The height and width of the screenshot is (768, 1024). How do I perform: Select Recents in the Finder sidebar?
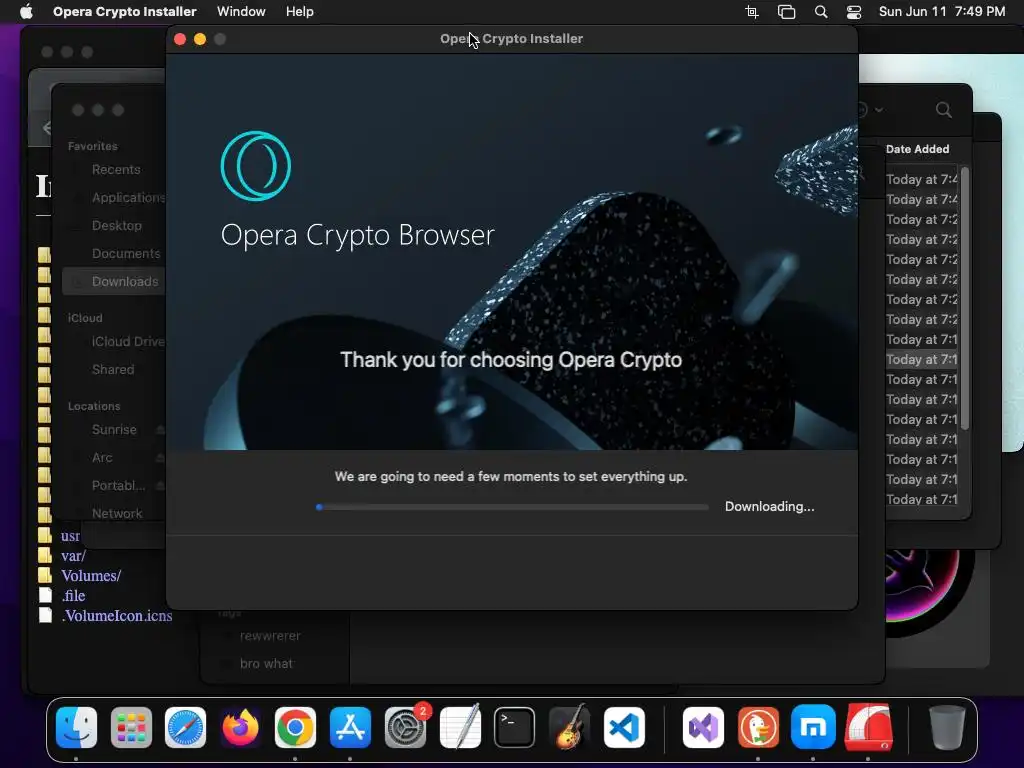(116, 170)
